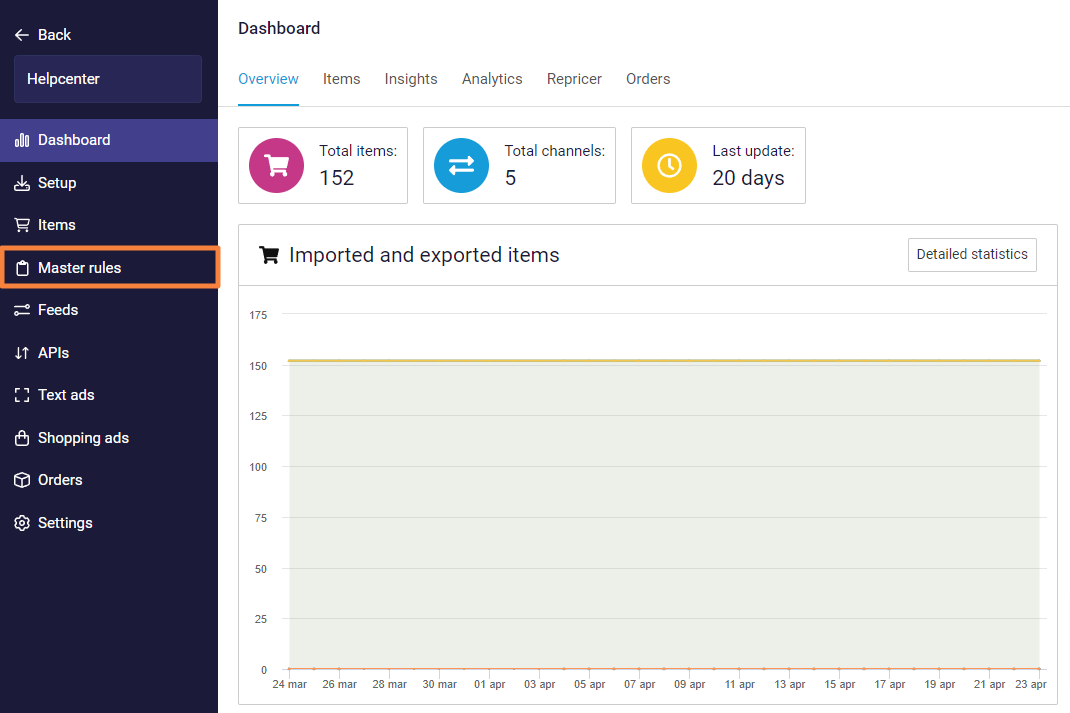This screenshot has height=713, width=1070.
Task: Click the Setup download icon
Action: click(x=22, y=183)
